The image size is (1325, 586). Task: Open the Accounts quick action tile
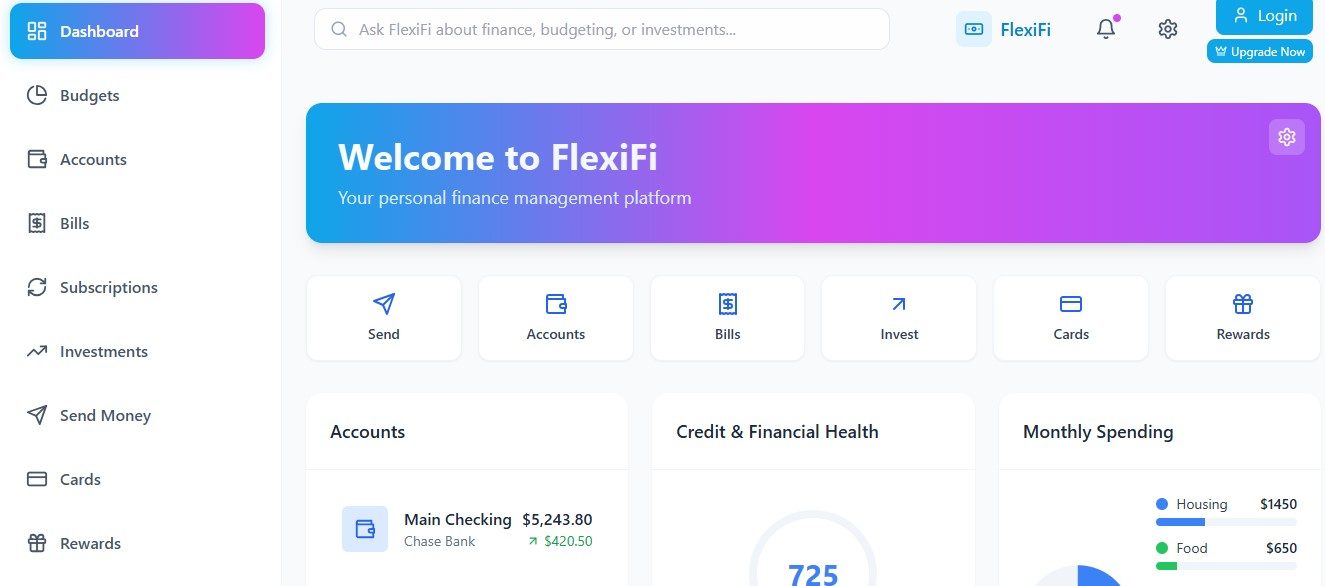tap(556, 318)
